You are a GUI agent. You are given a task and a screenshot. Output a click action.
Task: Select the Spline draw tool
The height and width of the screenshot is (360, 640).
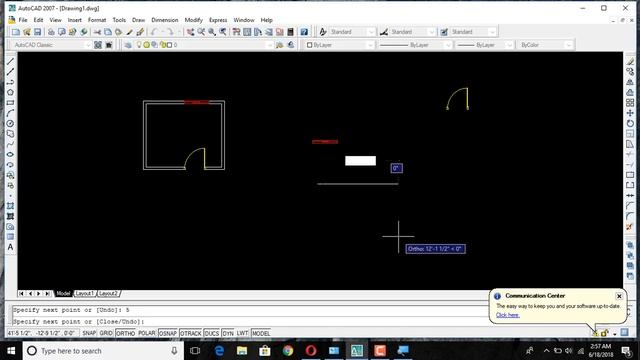tap(10, 144)
